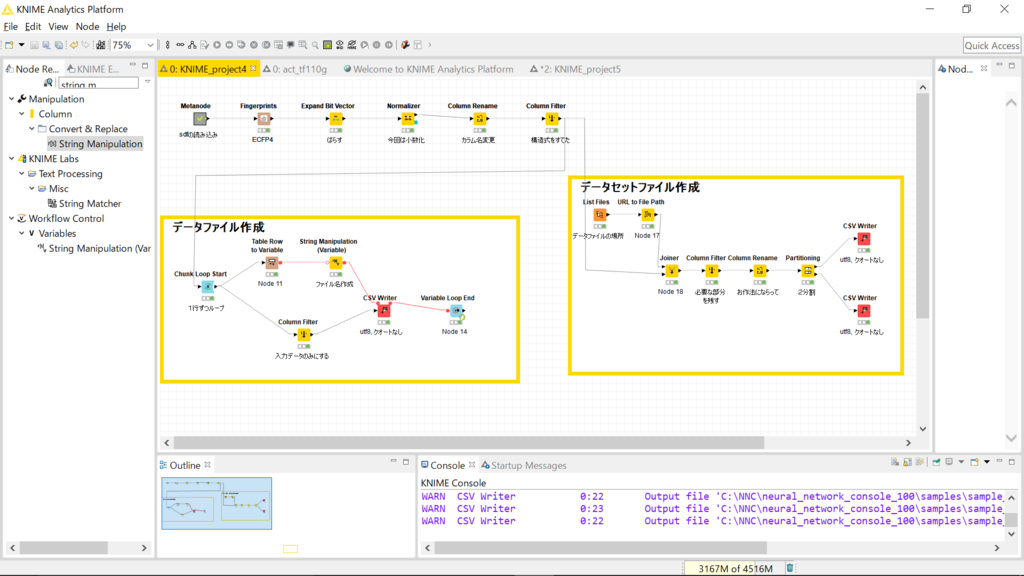Open the Edit menu
1024x576 pixels.
coord(33,27)
